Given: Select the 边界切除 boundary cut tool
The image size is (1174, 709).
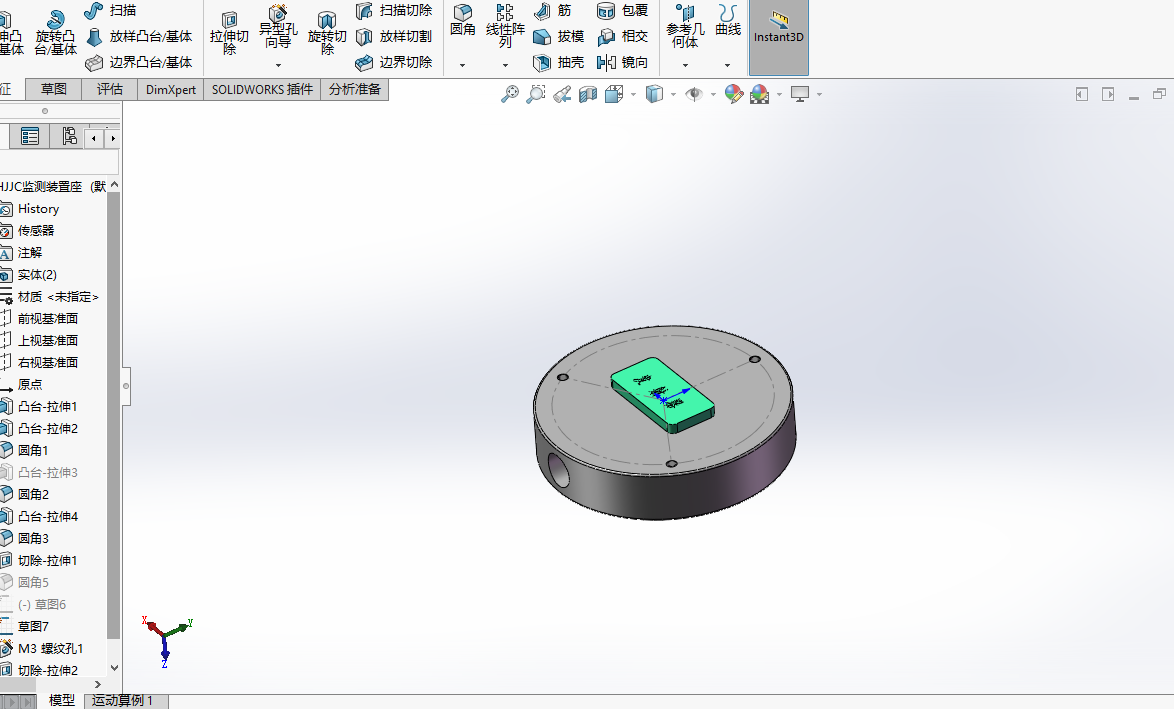Looking at the screenshot, I should 394,62.
